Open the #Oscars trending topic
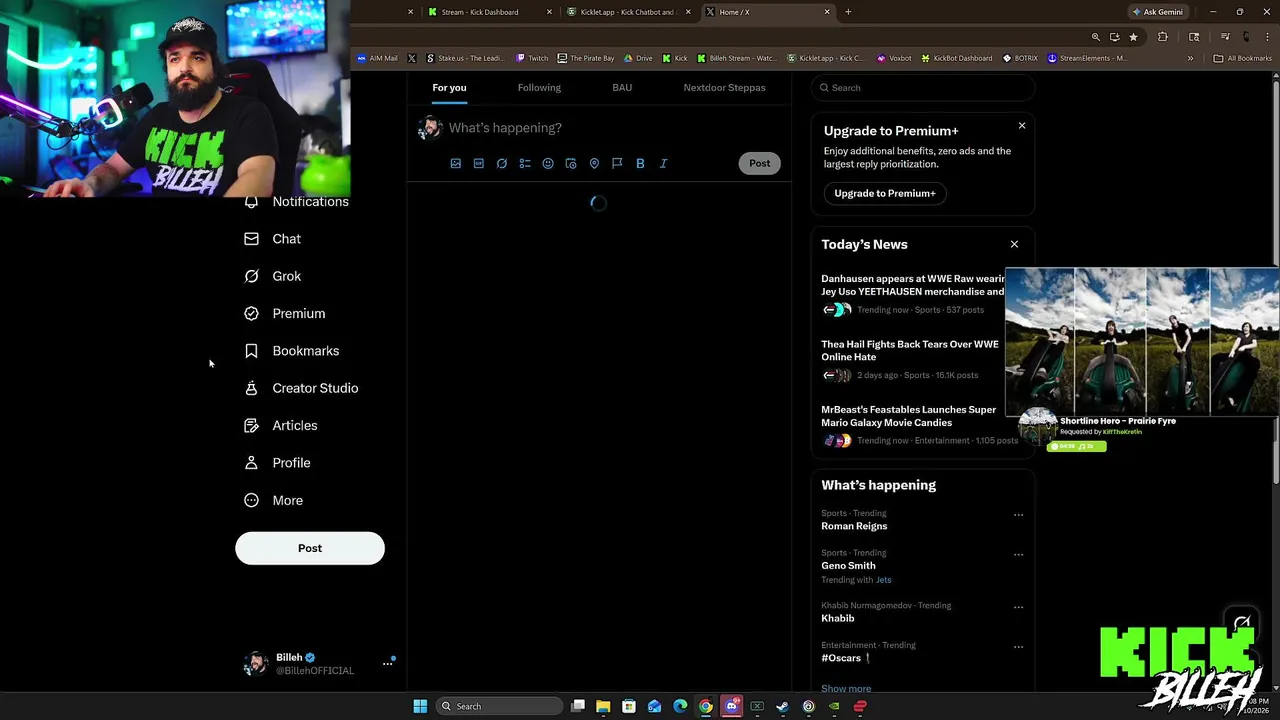1280x720 pixels. pyautogui.click(x=841, y=658)
